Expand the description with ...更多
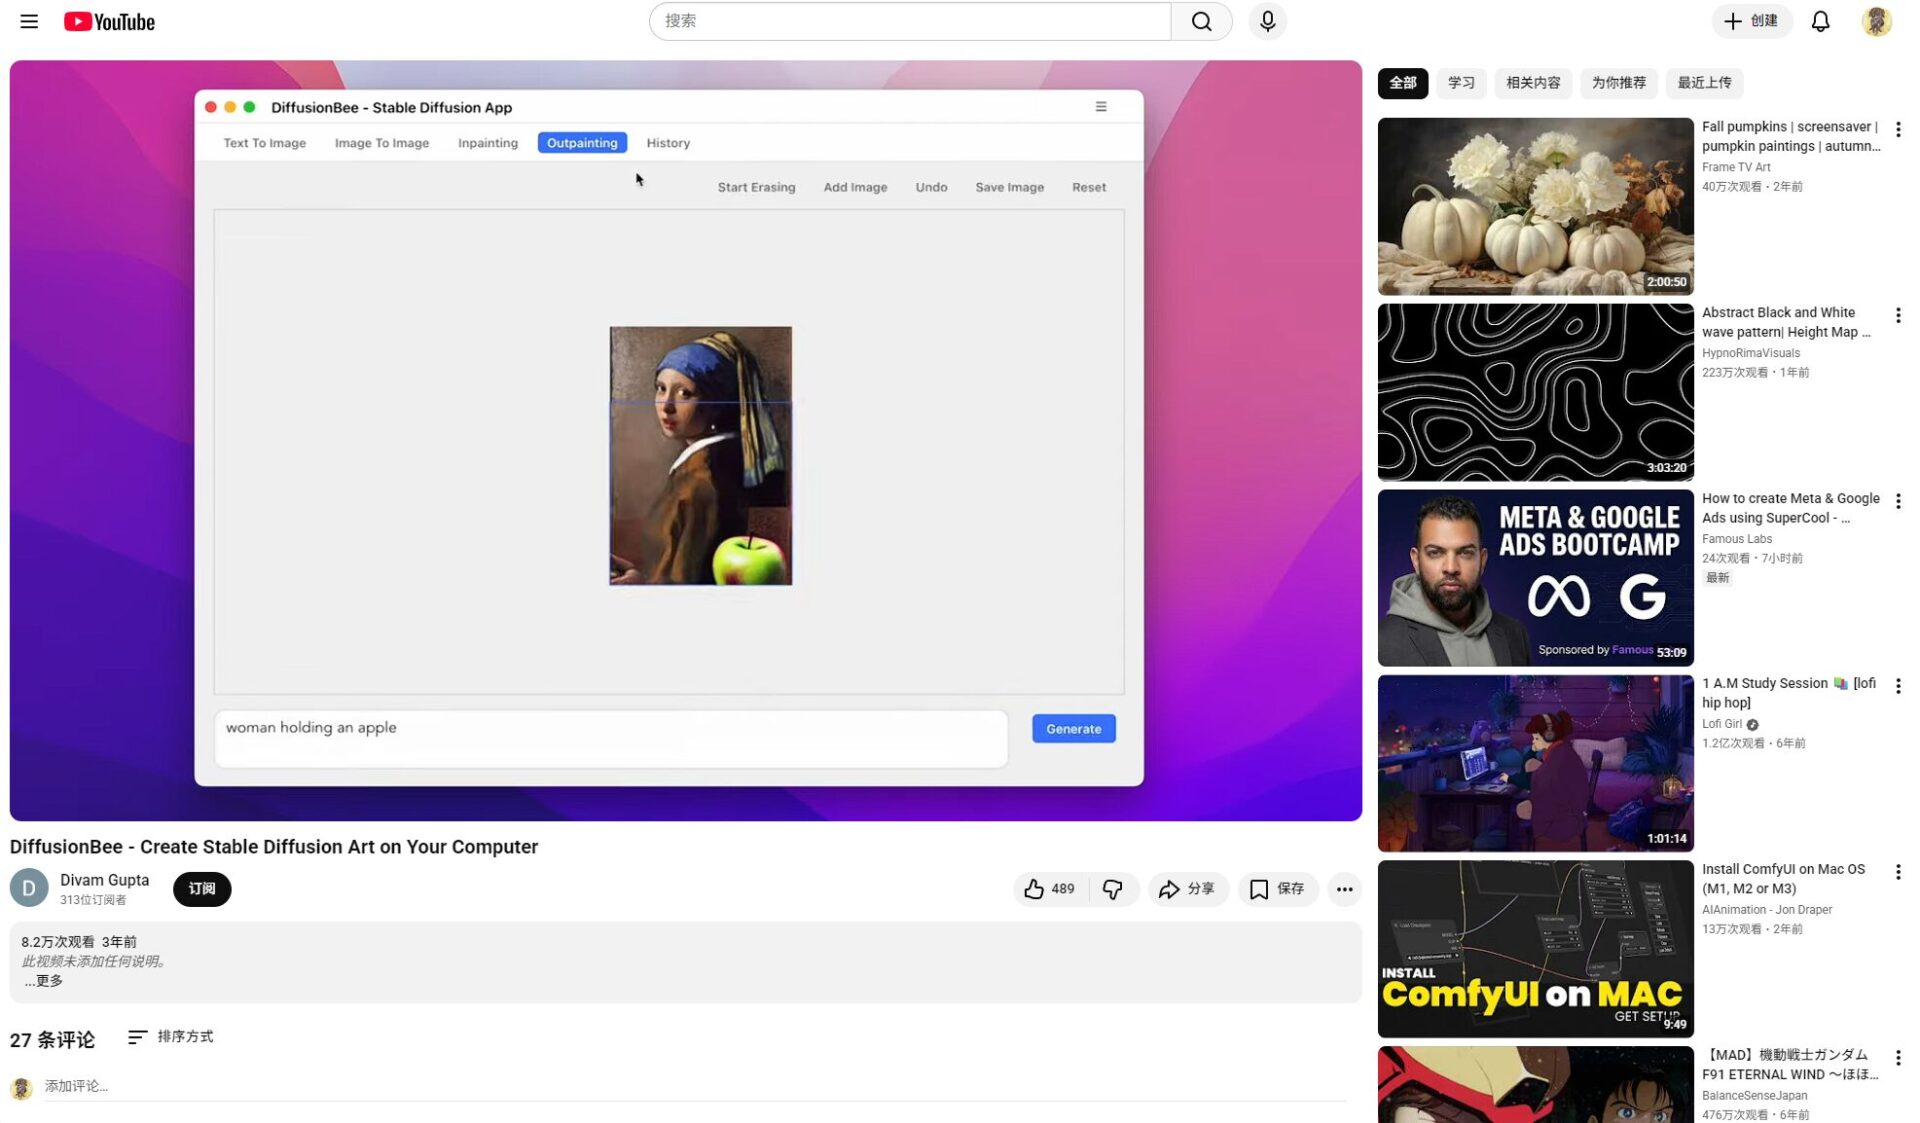Image resolution: width=1920 pixels, height=1123 pixels. (x=44, y=981)
